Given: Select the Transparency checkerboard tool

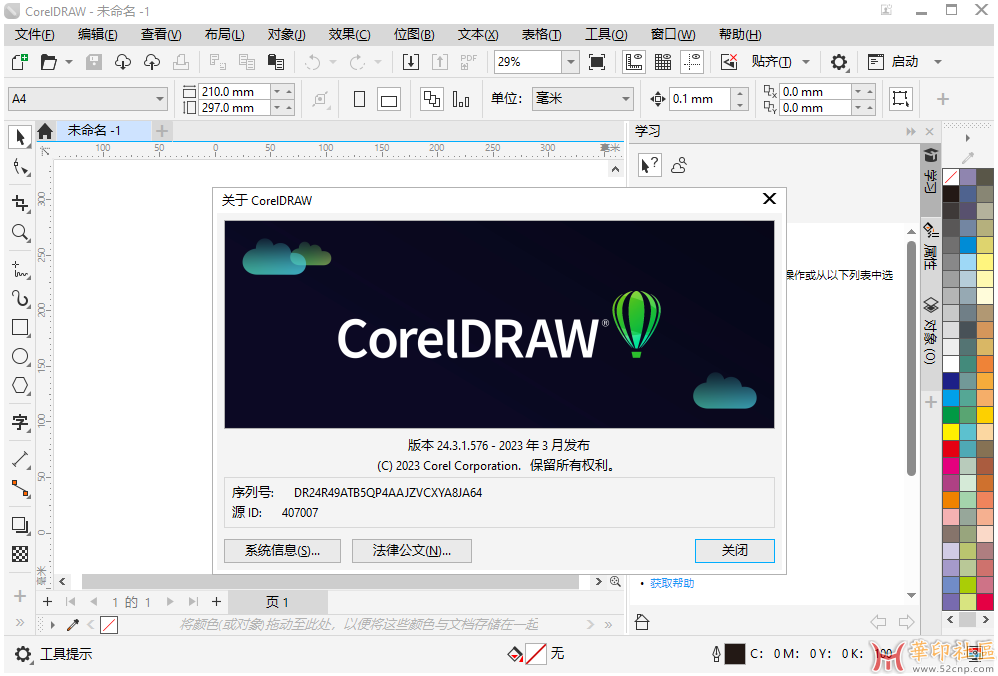Looking at the screenshot, I should tap(20, 554).
